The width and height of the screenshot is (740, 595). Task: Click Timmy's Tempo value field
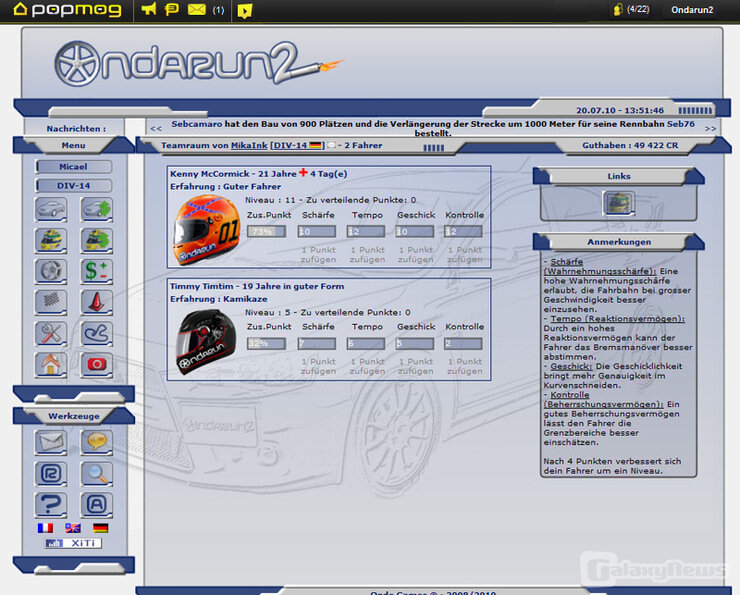[366, 344]
